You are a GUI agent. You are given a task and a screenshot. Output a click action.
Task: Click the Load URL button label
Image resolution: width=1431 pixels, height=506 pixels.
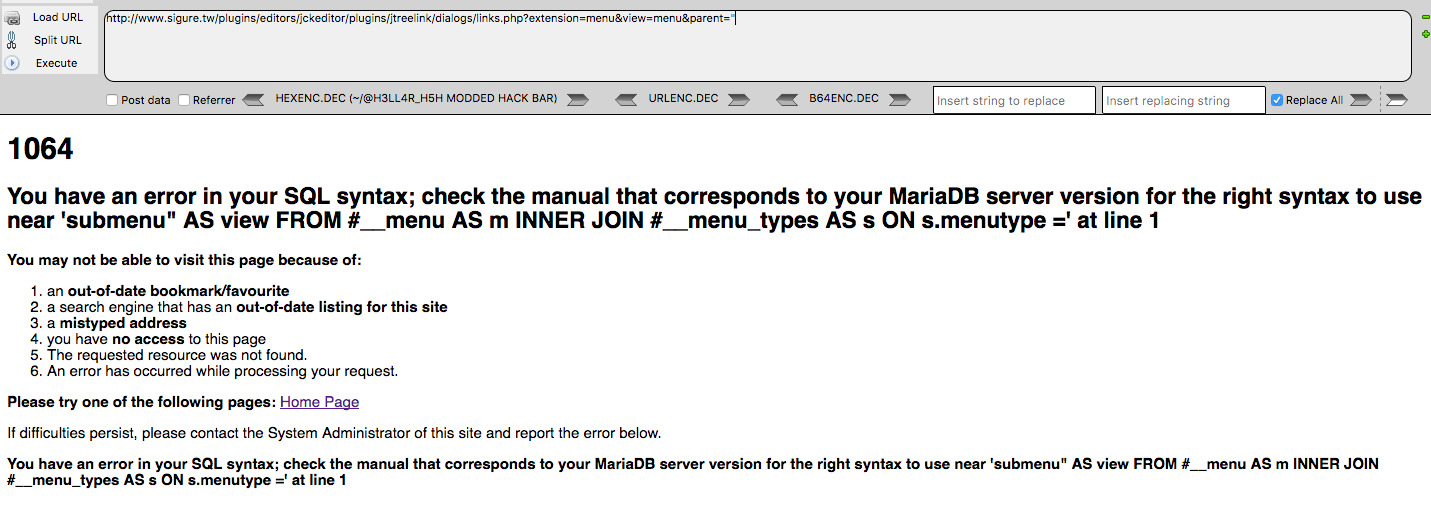[x=58, y=17]
